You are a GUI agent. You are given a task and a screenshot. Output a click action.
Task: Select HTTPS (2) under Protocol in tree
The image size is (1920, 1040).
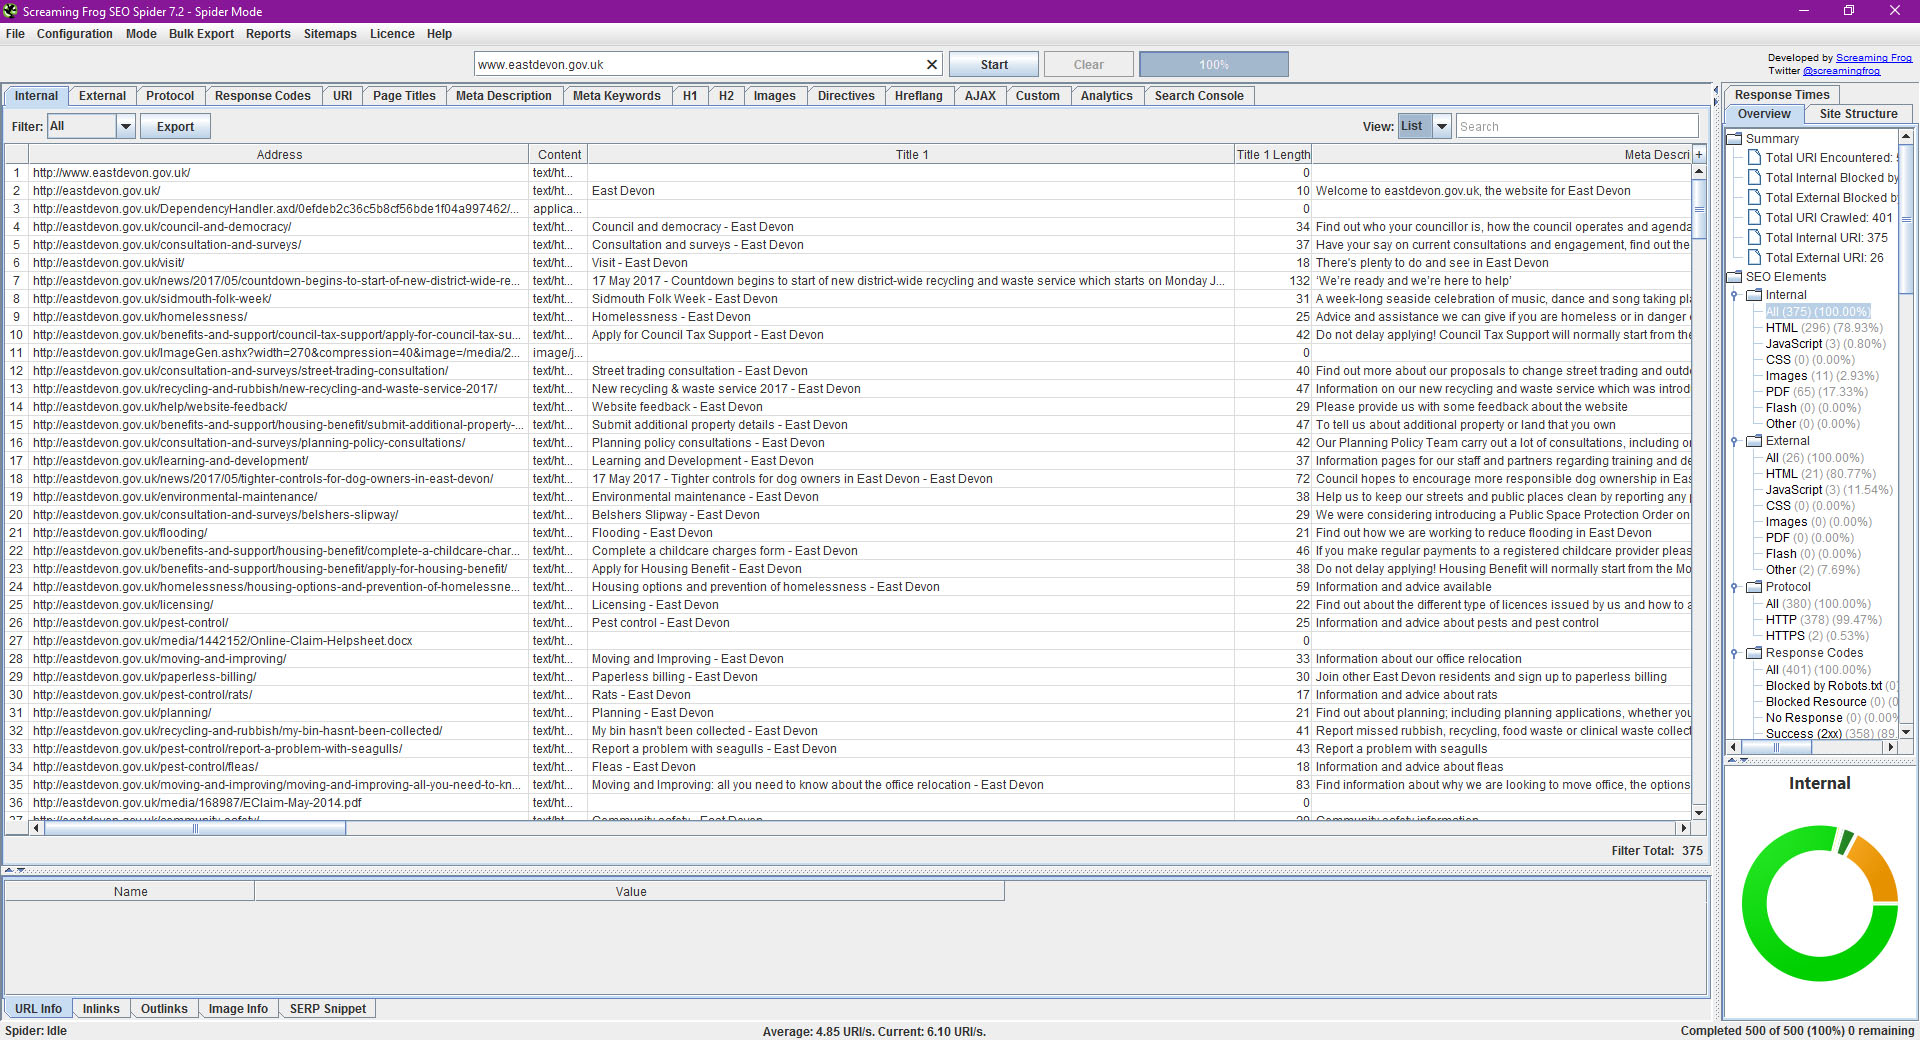(x=1817, y=636)
